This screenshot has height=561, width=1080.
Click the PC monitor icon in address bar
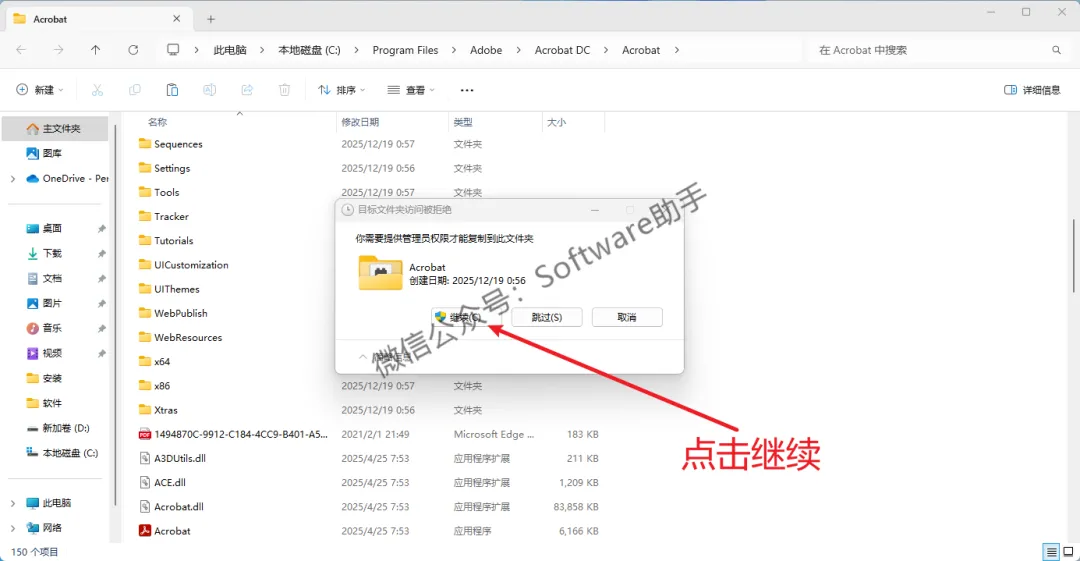tap(173, 50)
